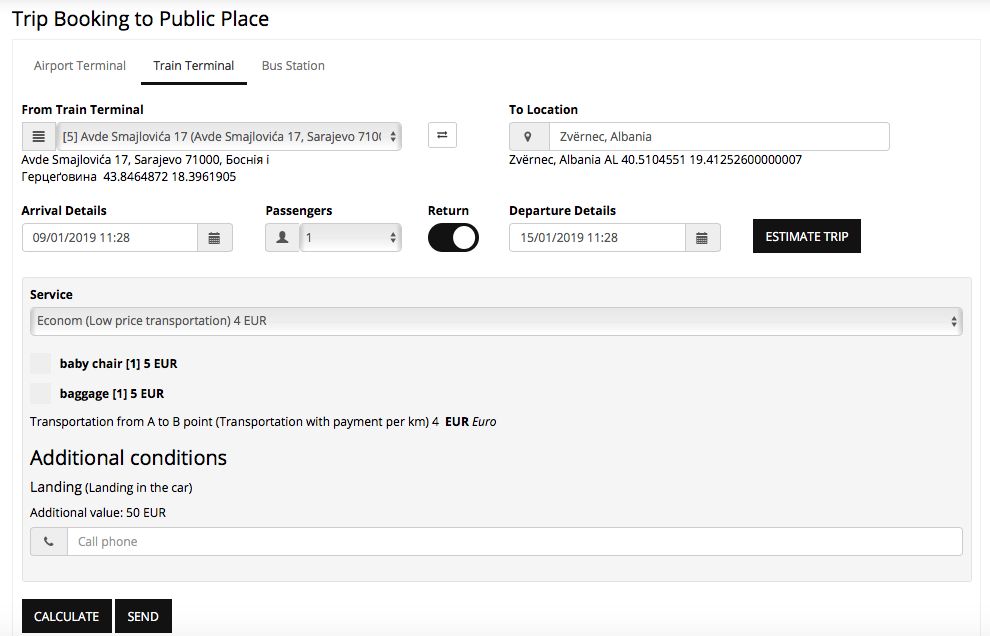Image resolution: width=990 pixels, height=636 pixels.
Task: Open the From Train Terminal dropdown
Action: [x=229, y=136]
